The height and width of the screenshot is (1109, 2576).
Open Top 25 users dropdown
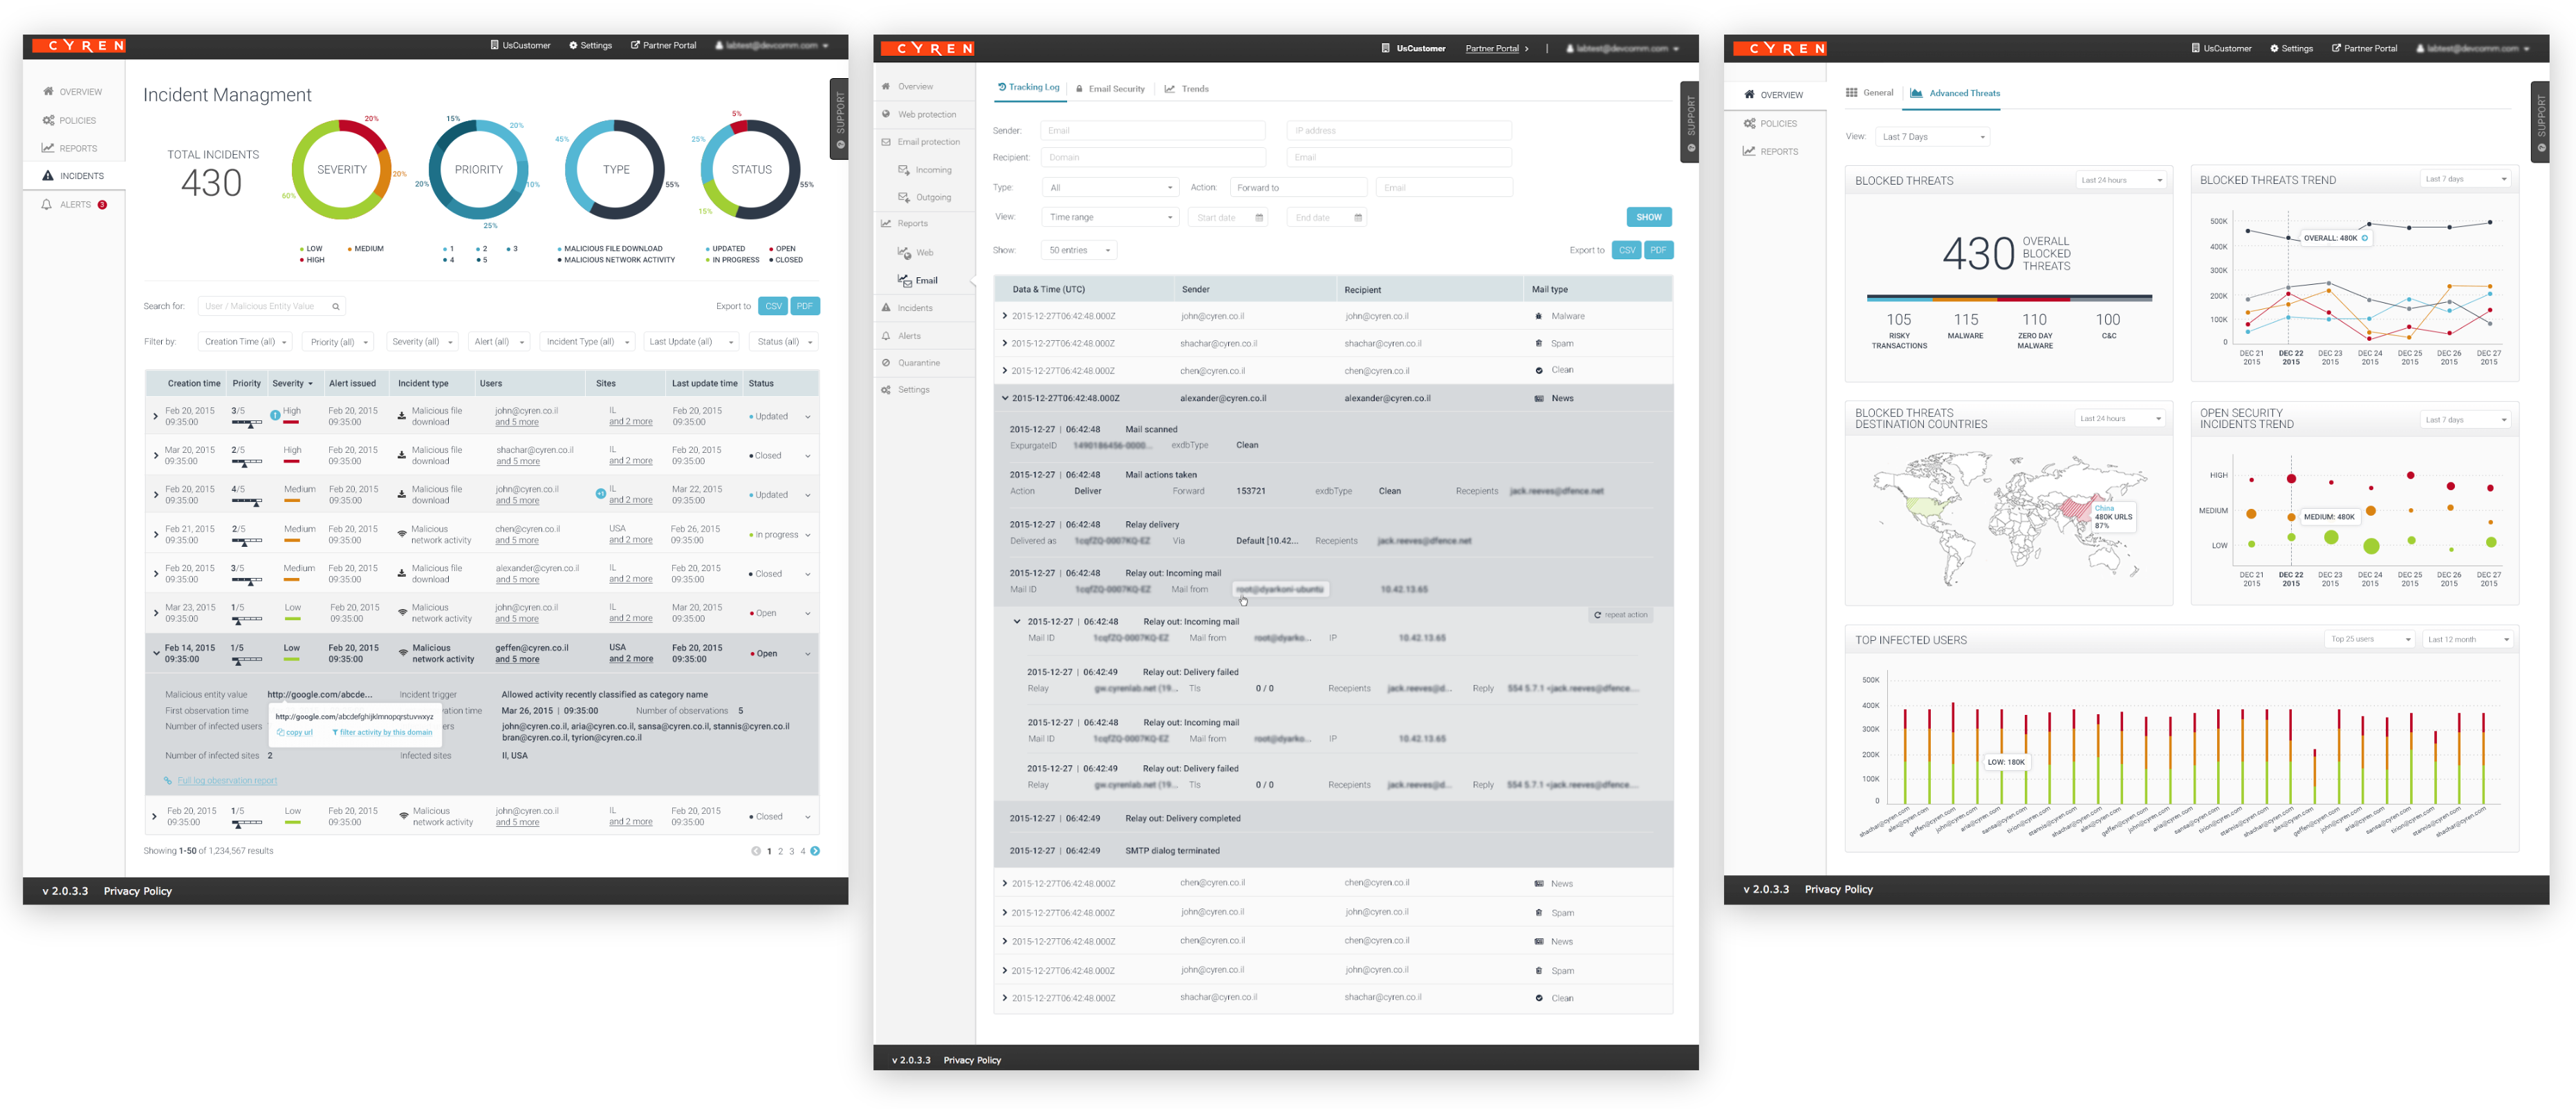tap(2370, 639)
